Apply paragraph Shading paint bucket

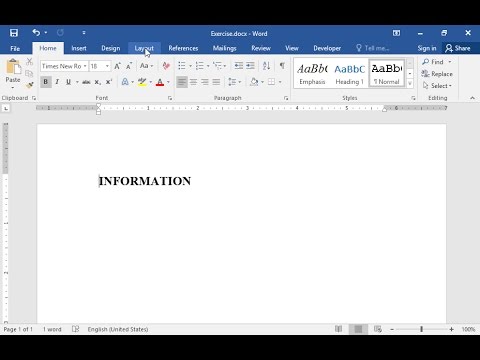pos(254,82)
